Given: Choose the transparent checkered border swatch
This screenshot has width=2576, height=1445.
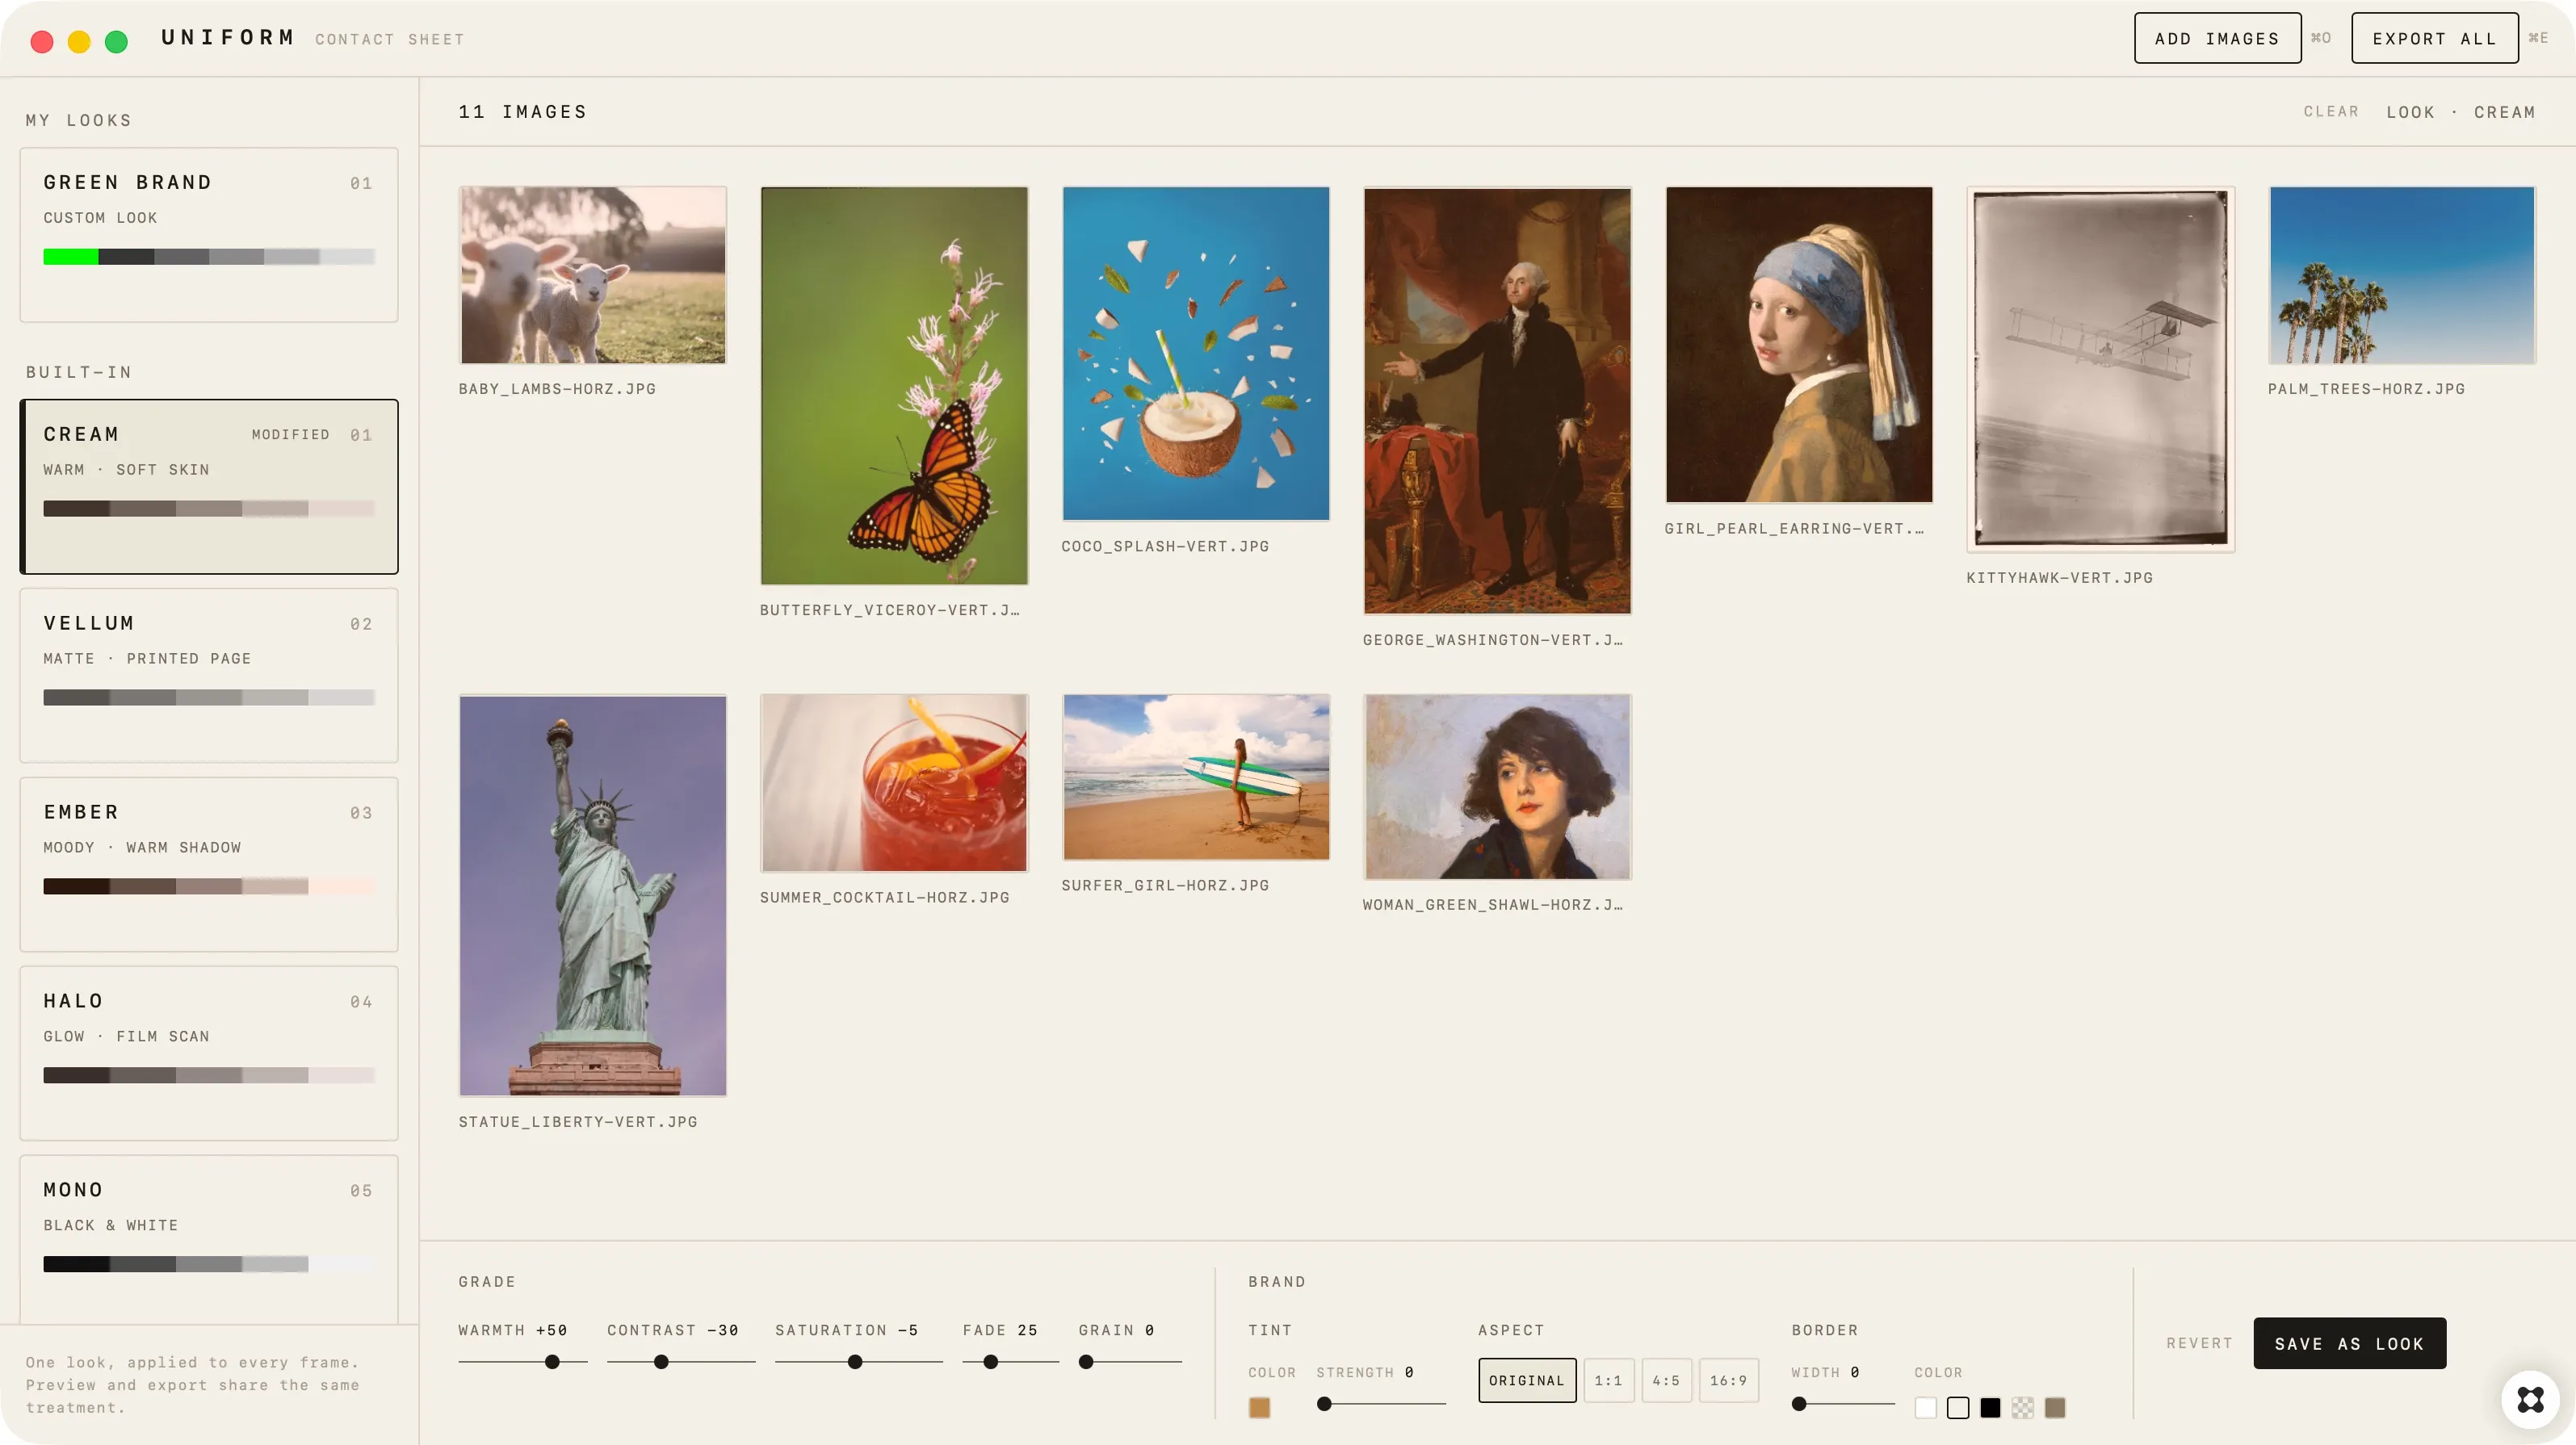Looking at the screenshot, I should click(2022, 1407).
